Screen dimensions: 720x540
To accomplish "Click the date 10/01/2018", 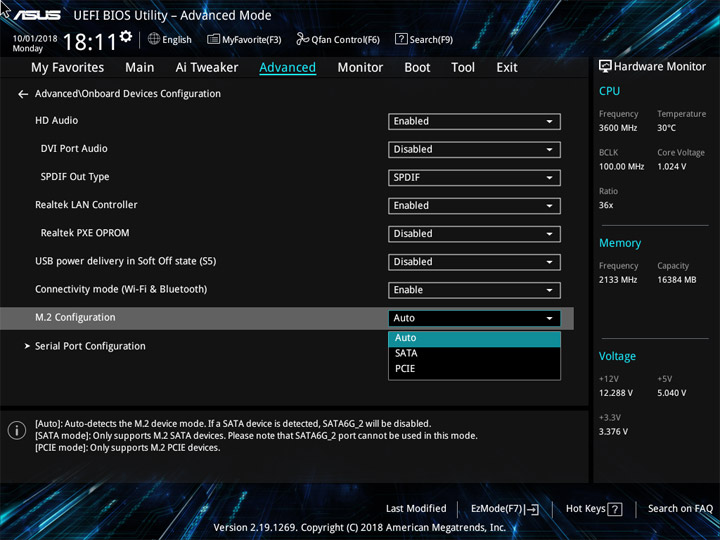I will click(35, 39).
